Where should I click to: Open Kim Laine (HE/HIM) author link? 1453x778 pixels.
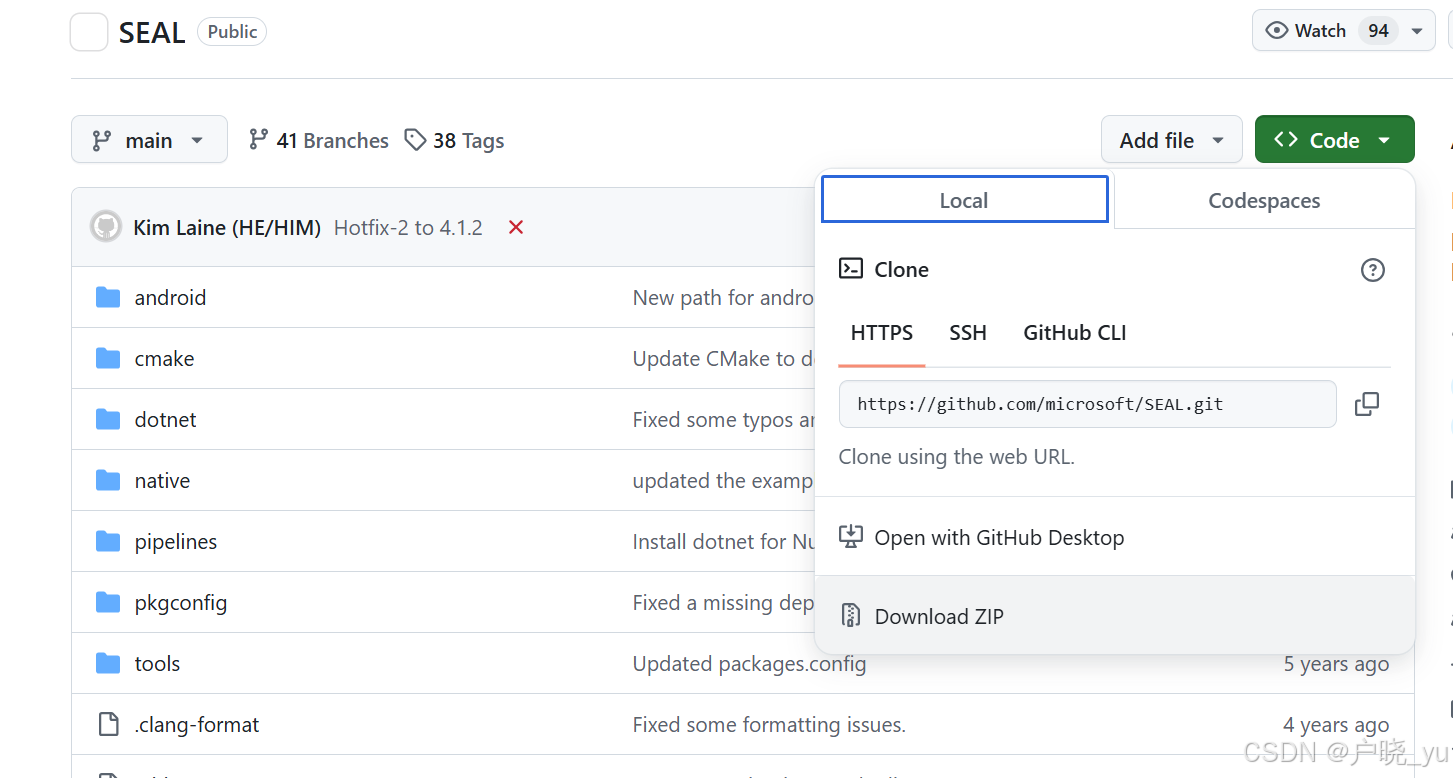coord(227,228)
